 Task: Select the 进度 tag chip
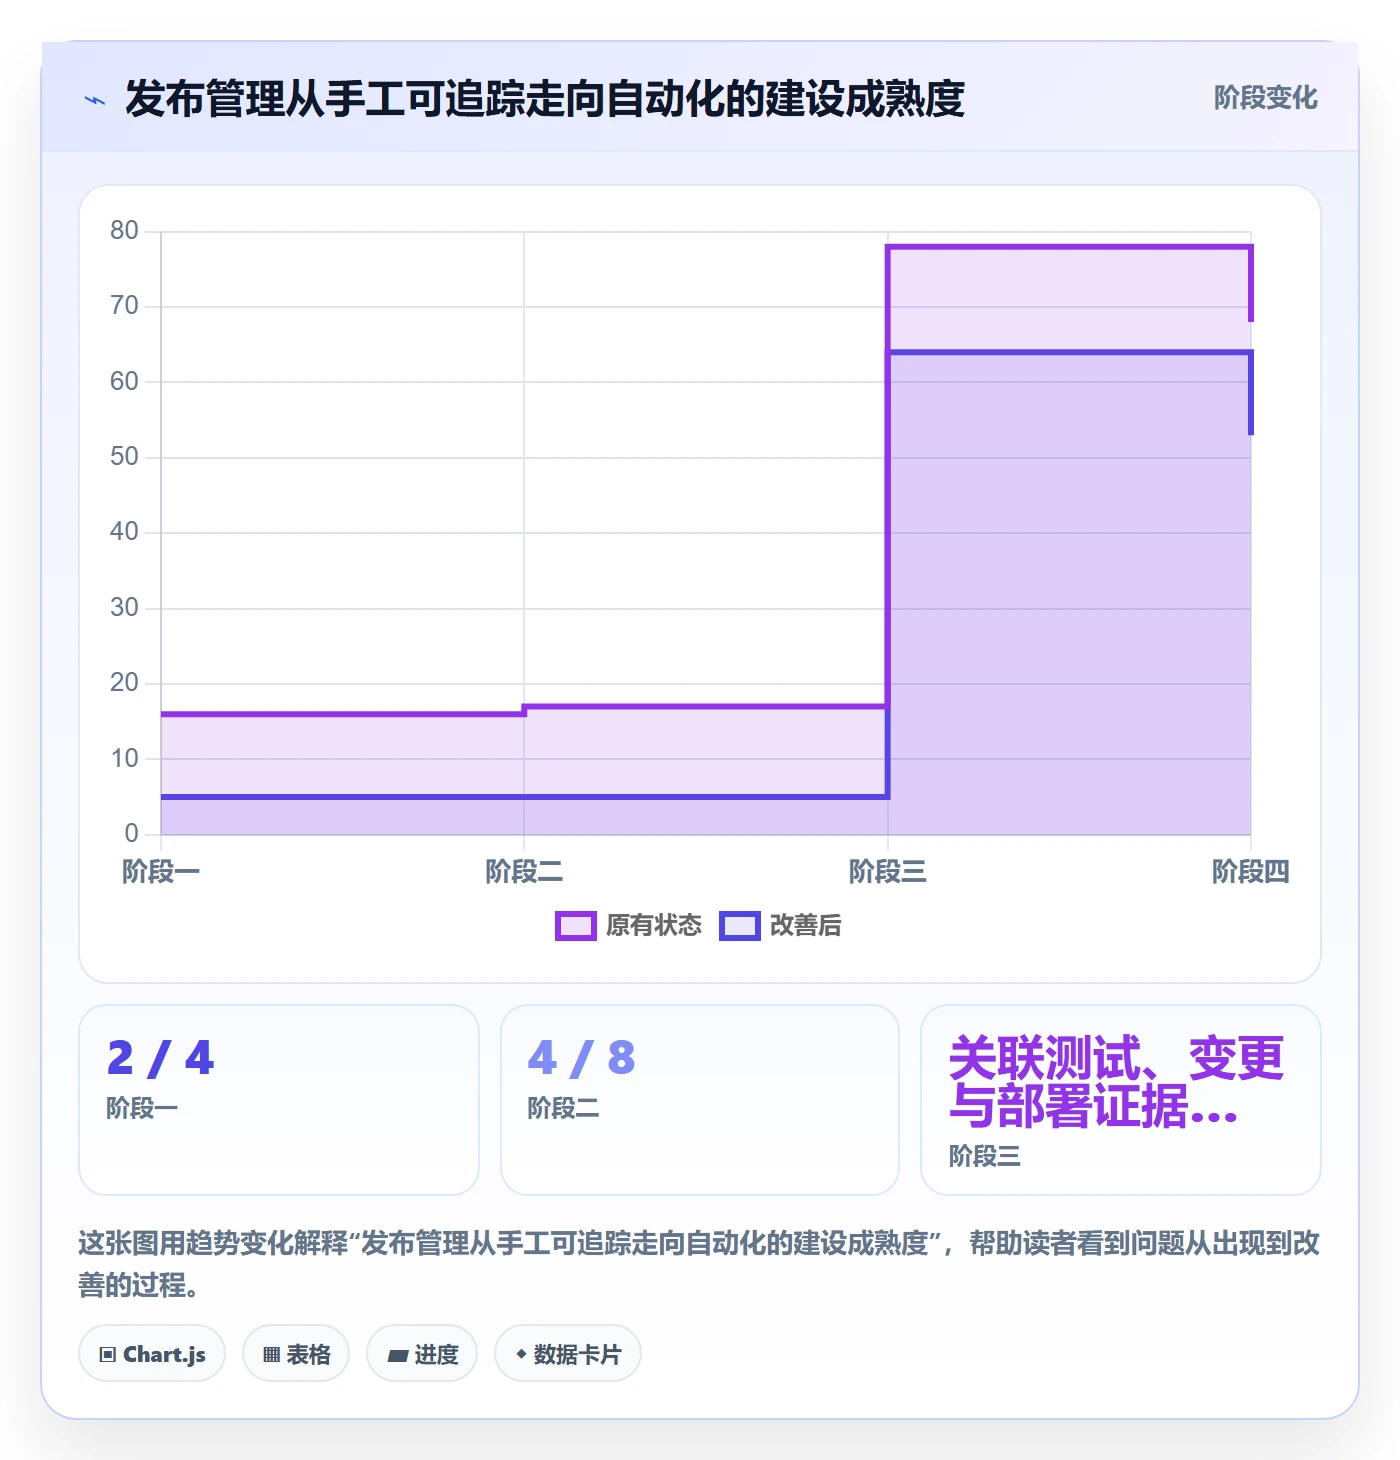[x=422, y=1354]
